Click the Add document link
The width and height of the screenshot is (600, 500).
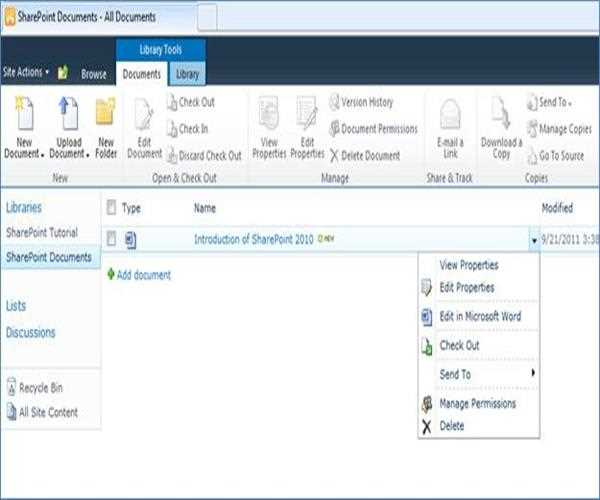(143, 275)
